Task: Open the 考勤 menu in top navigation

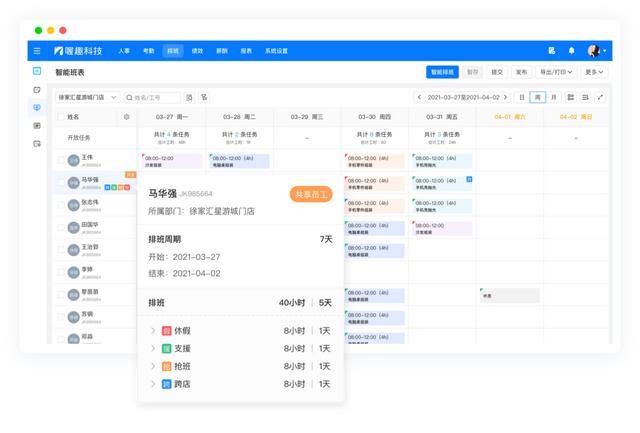Action: pos(148,51)
